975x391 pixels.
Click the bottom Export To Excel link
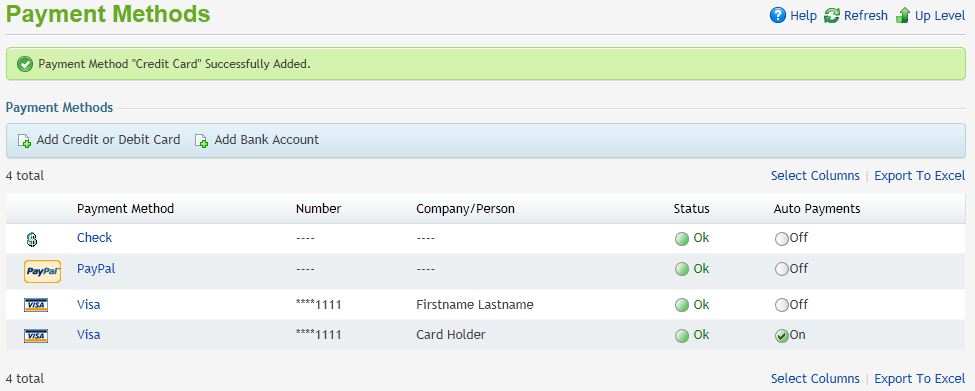click(x=920, y=379)
